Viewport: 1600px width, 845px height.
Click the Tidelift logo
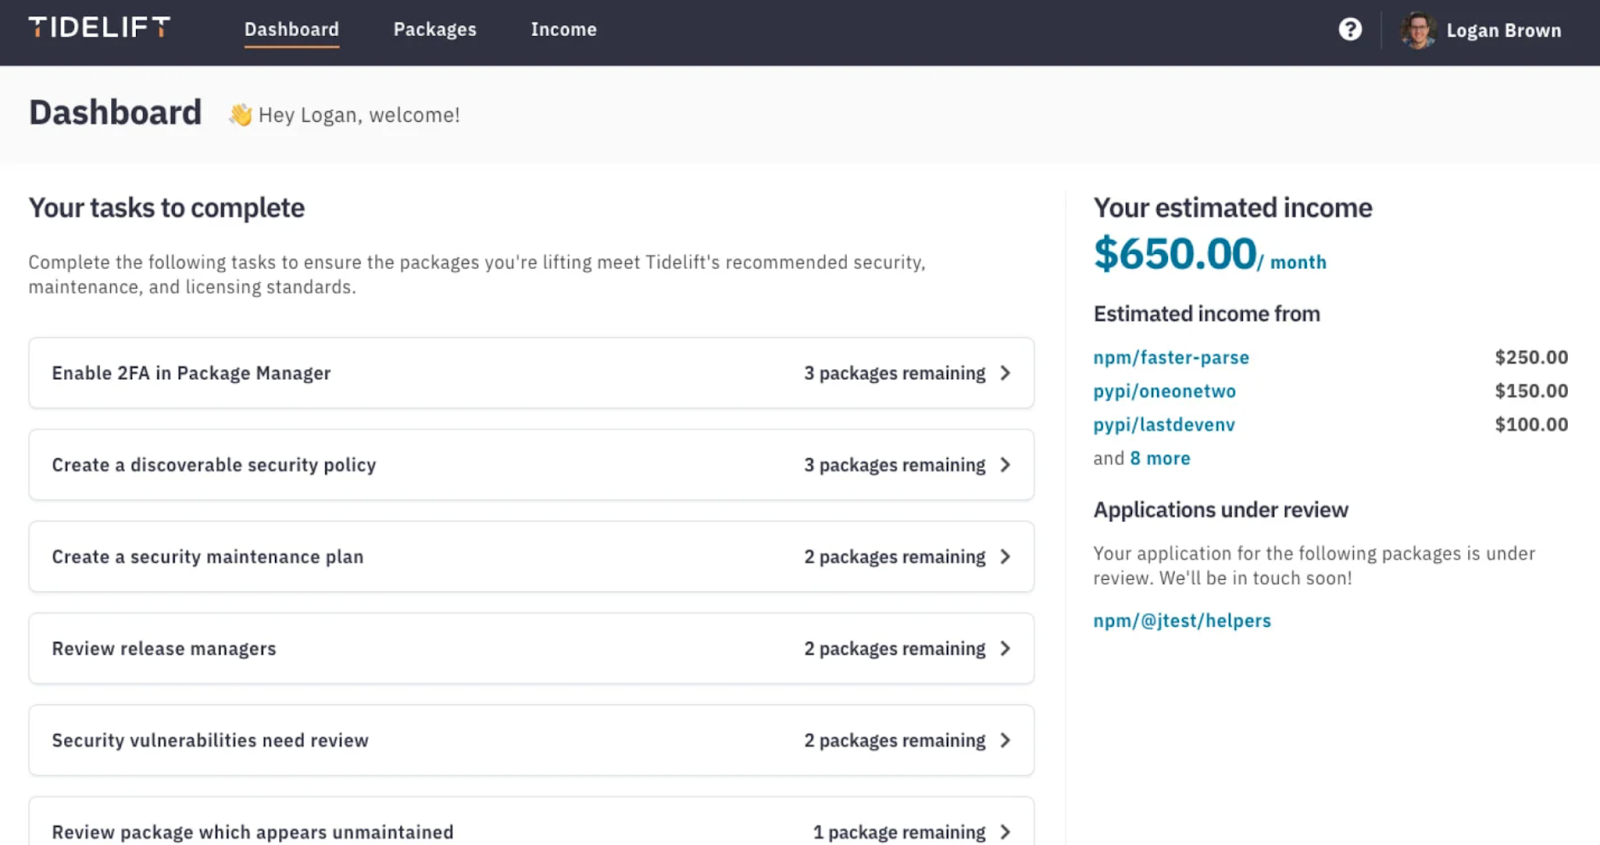pyautogui.click(x=99, y=28)
